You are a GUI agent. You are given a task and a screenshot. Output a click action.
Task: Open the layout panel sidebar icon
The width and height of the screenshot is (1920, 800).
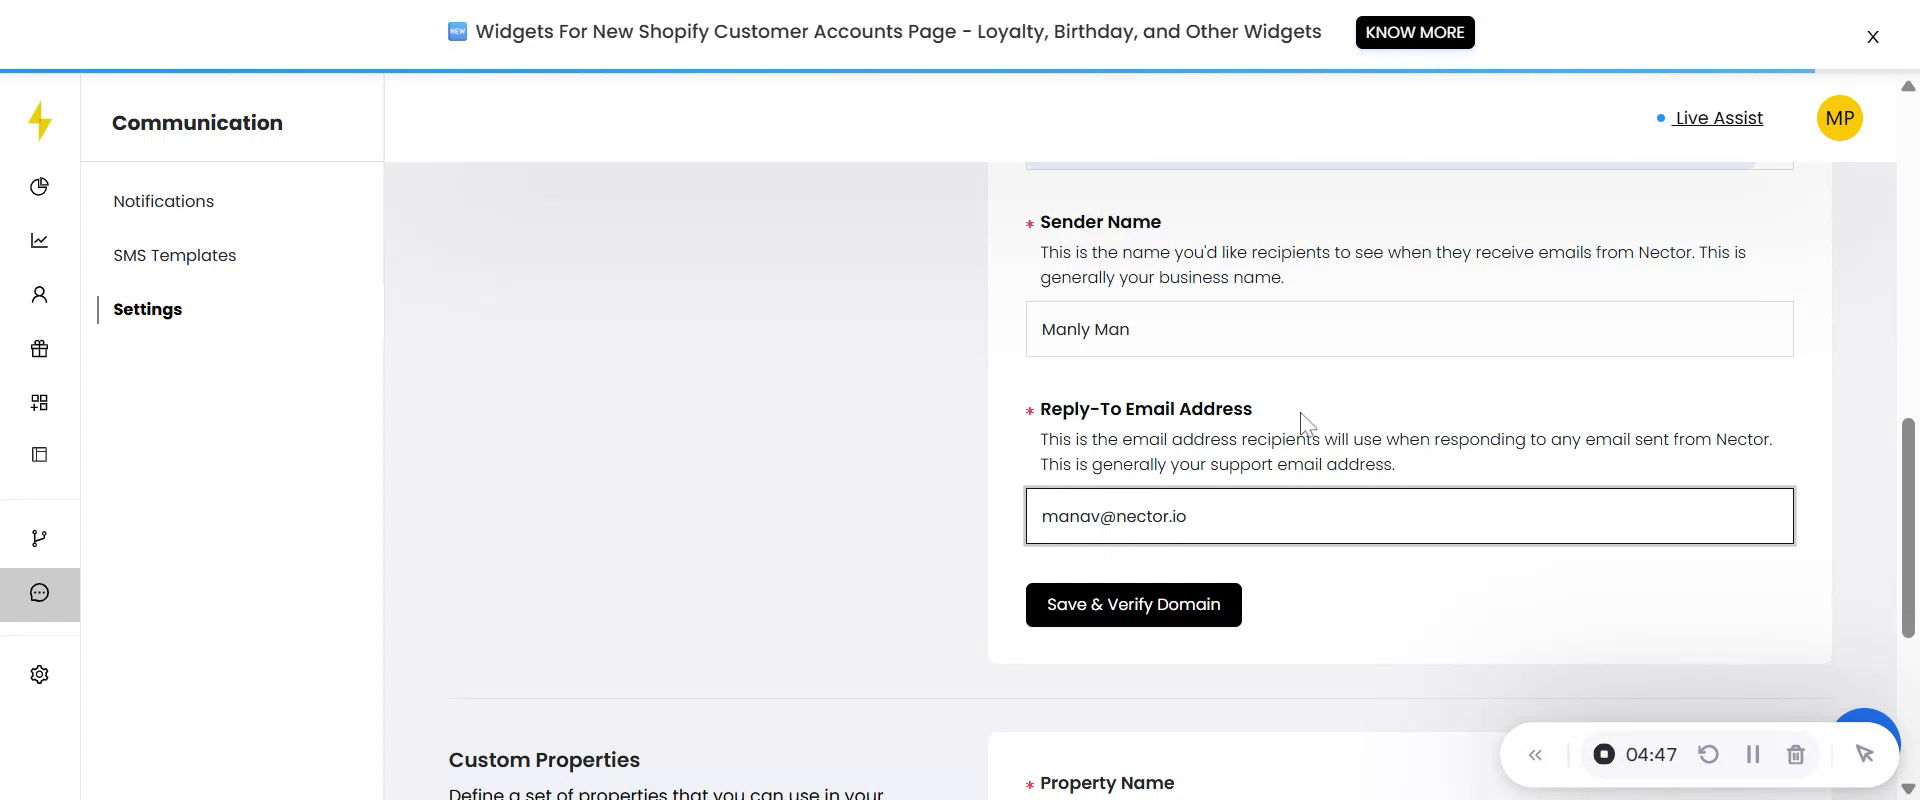click(40, 455)
